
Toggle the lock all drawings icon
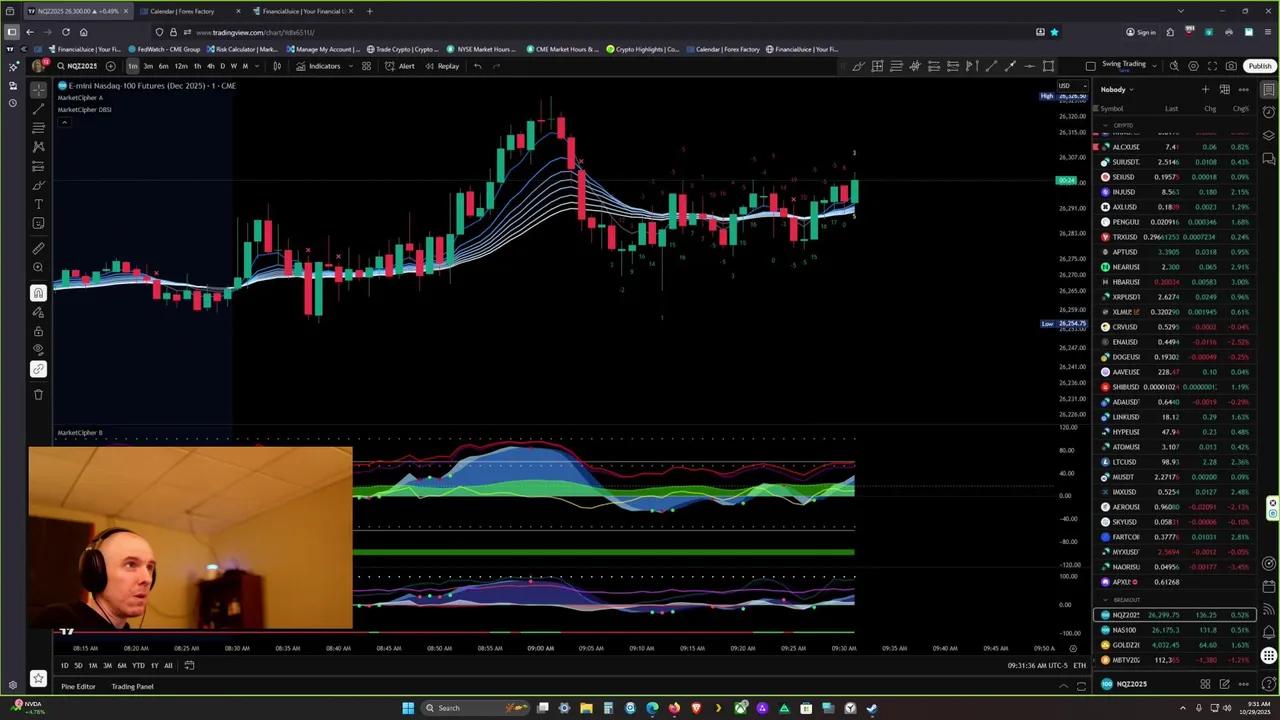(38, 331)
